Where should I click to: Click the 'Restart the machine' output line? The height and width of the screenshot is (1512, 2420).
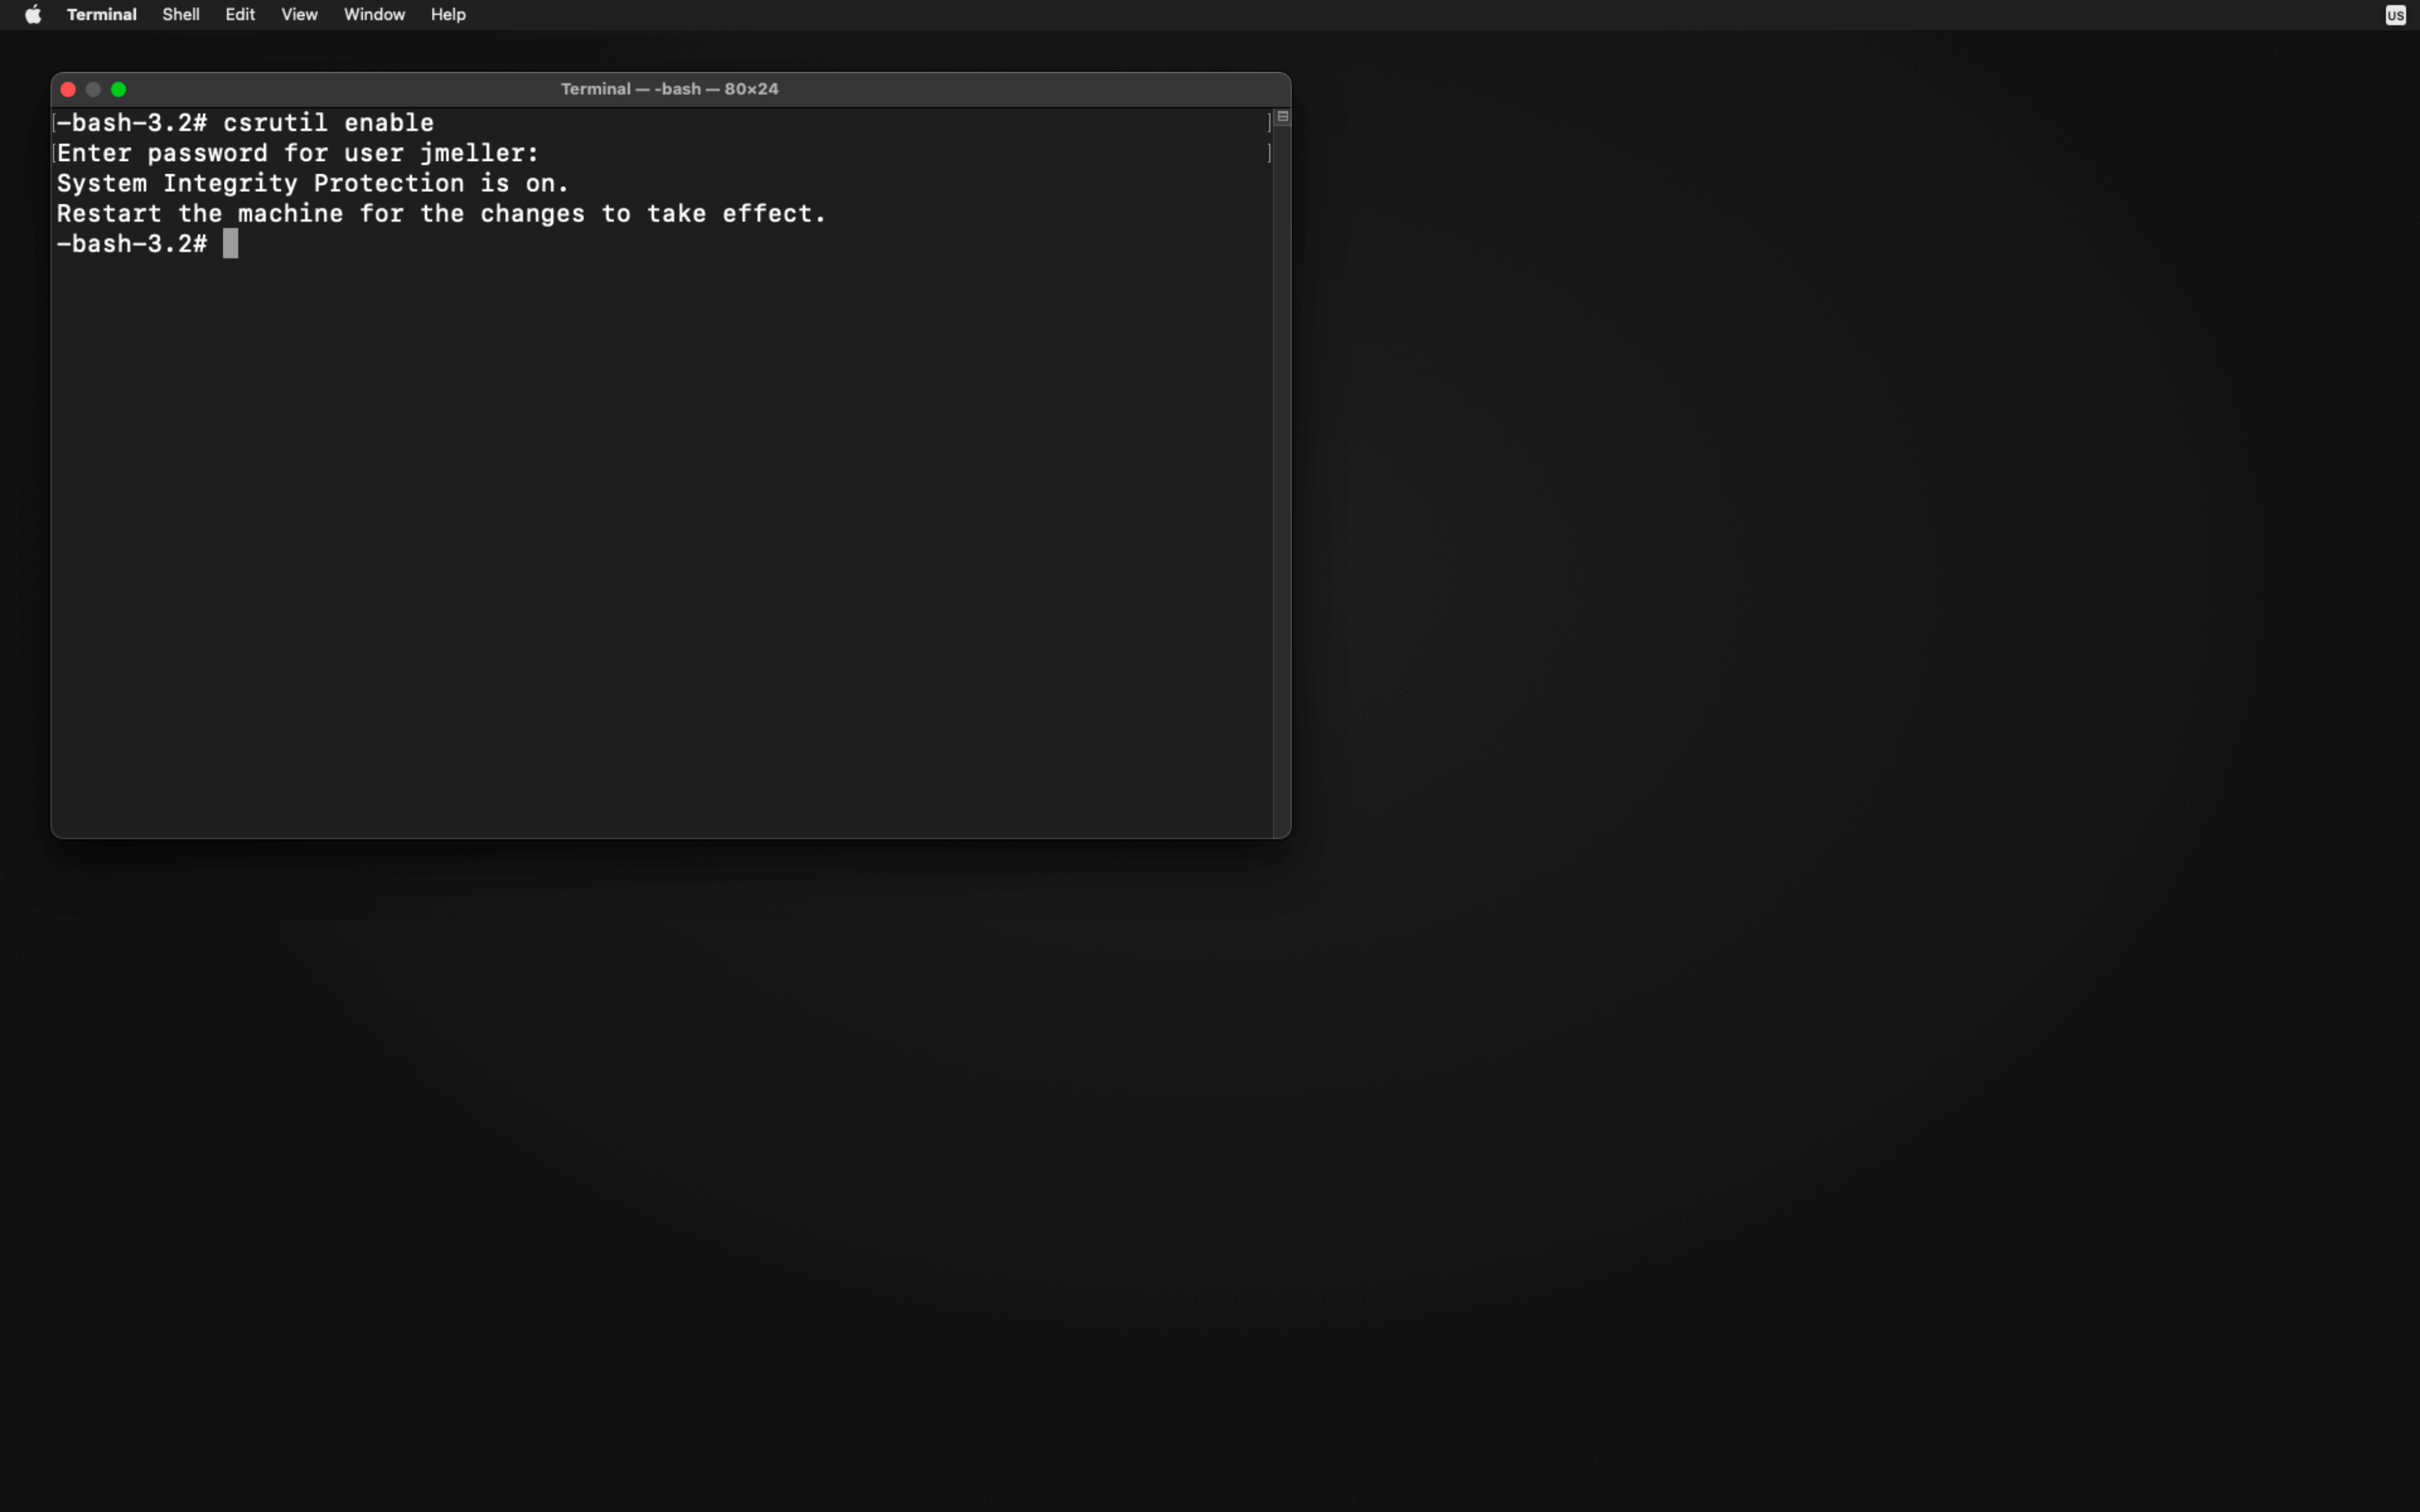coord(440,213)
